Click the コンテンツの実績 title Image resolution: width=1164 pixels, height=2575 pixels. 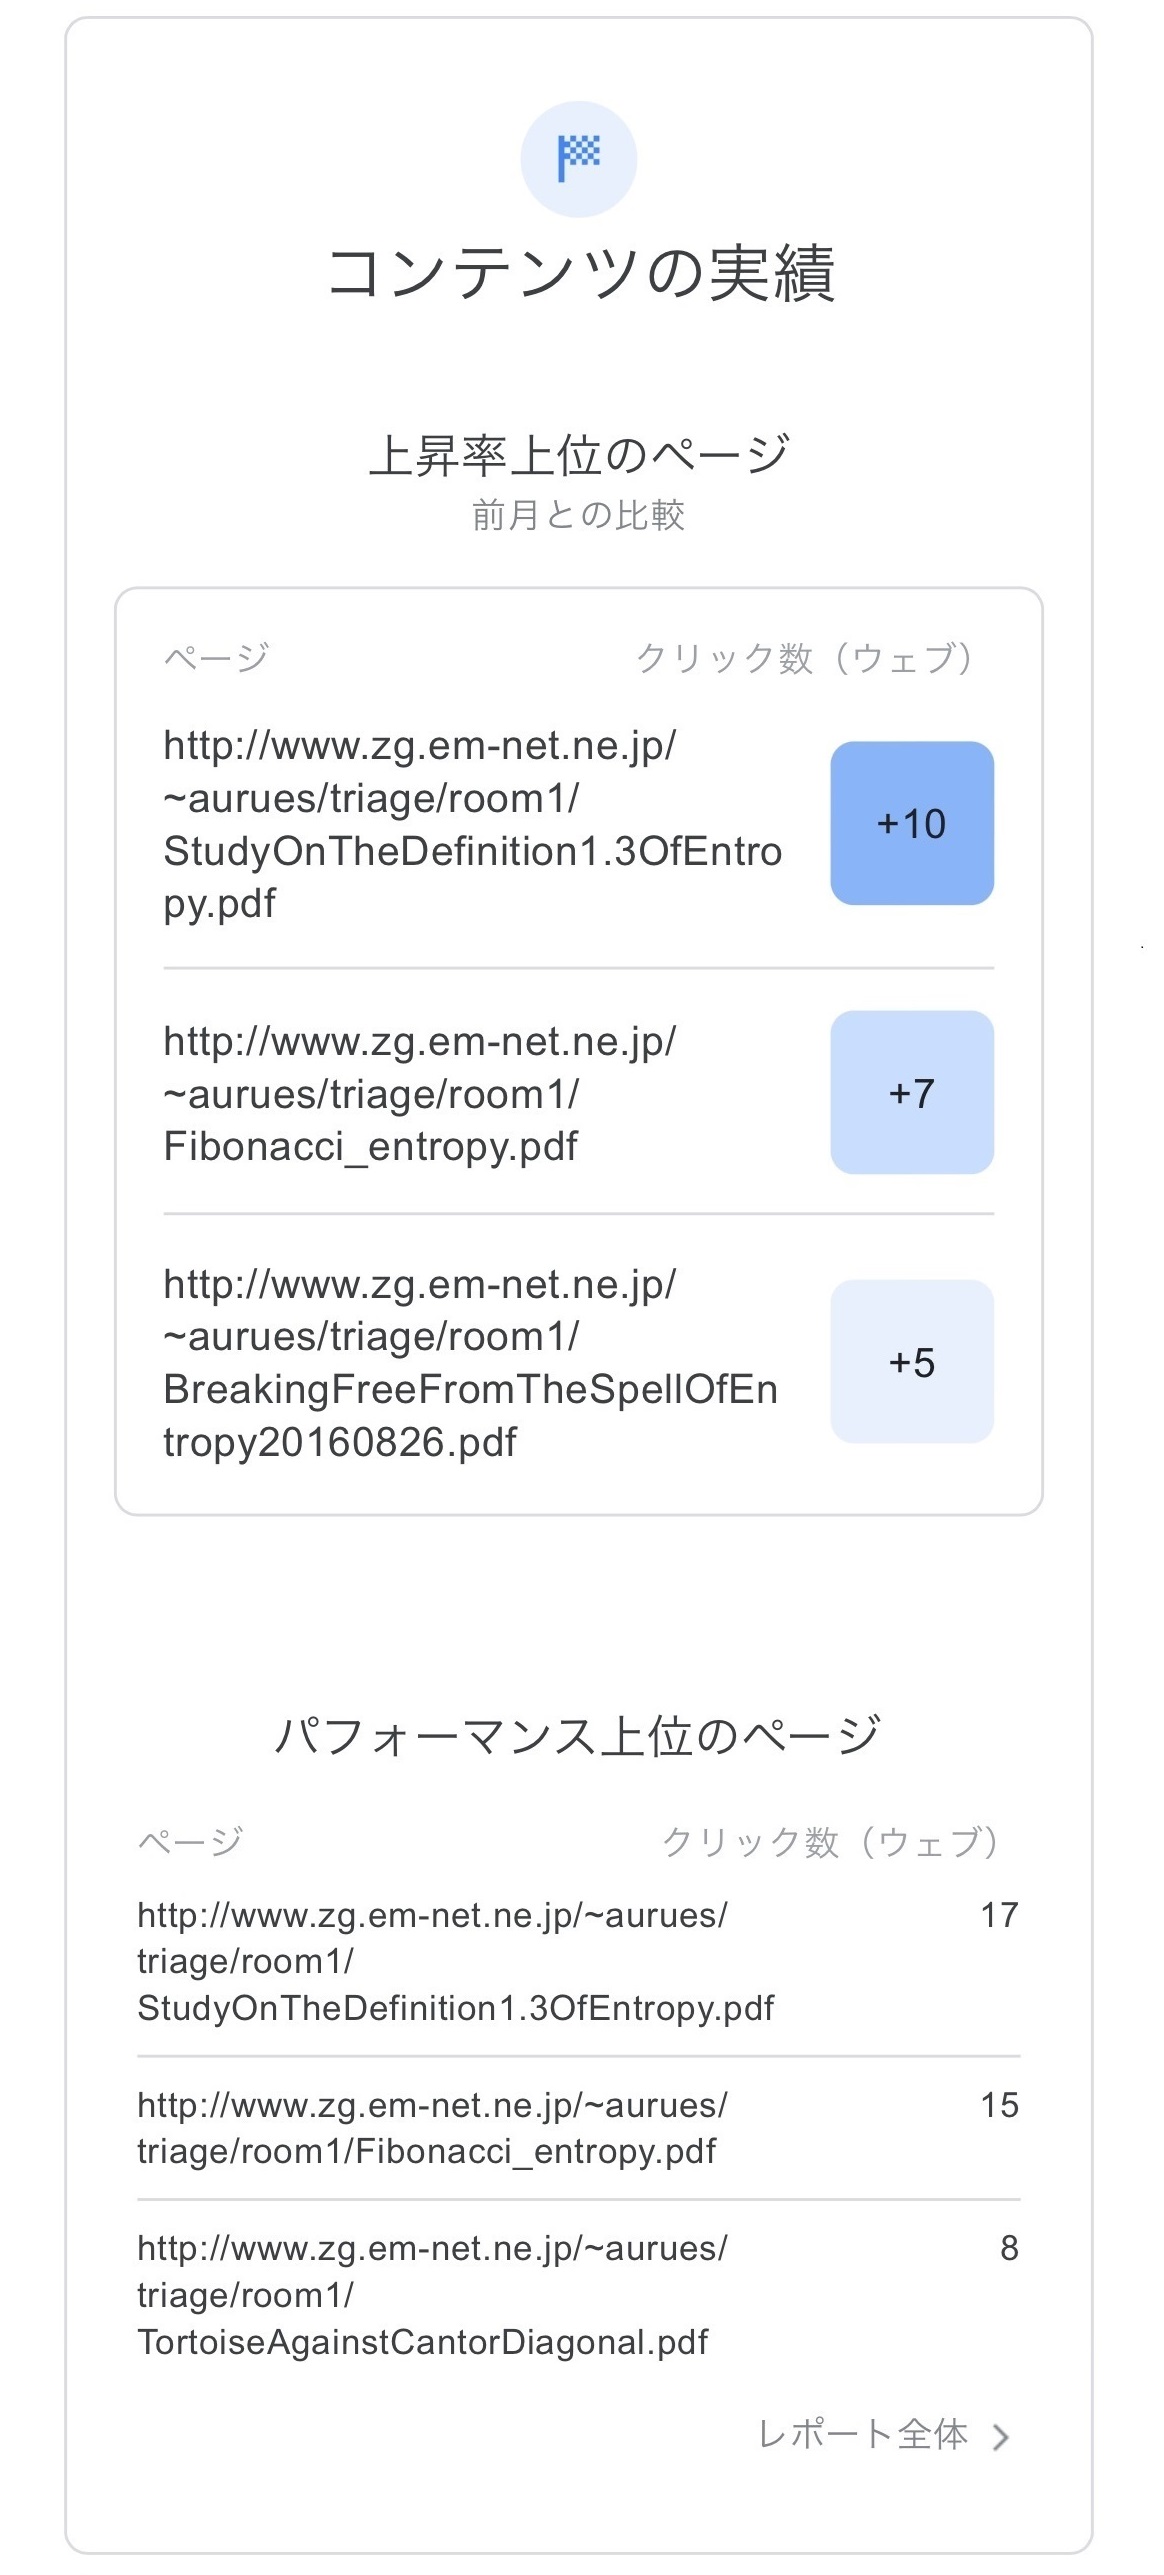pos(580,273)
